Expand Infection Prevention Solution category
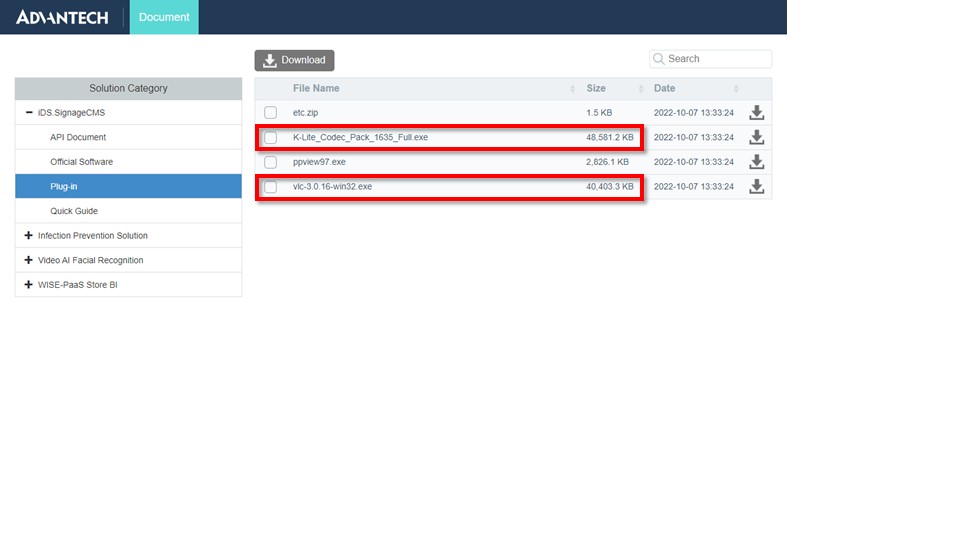This screenshot has height=540, width=960. pyautogui.click(x=28, y=236)
